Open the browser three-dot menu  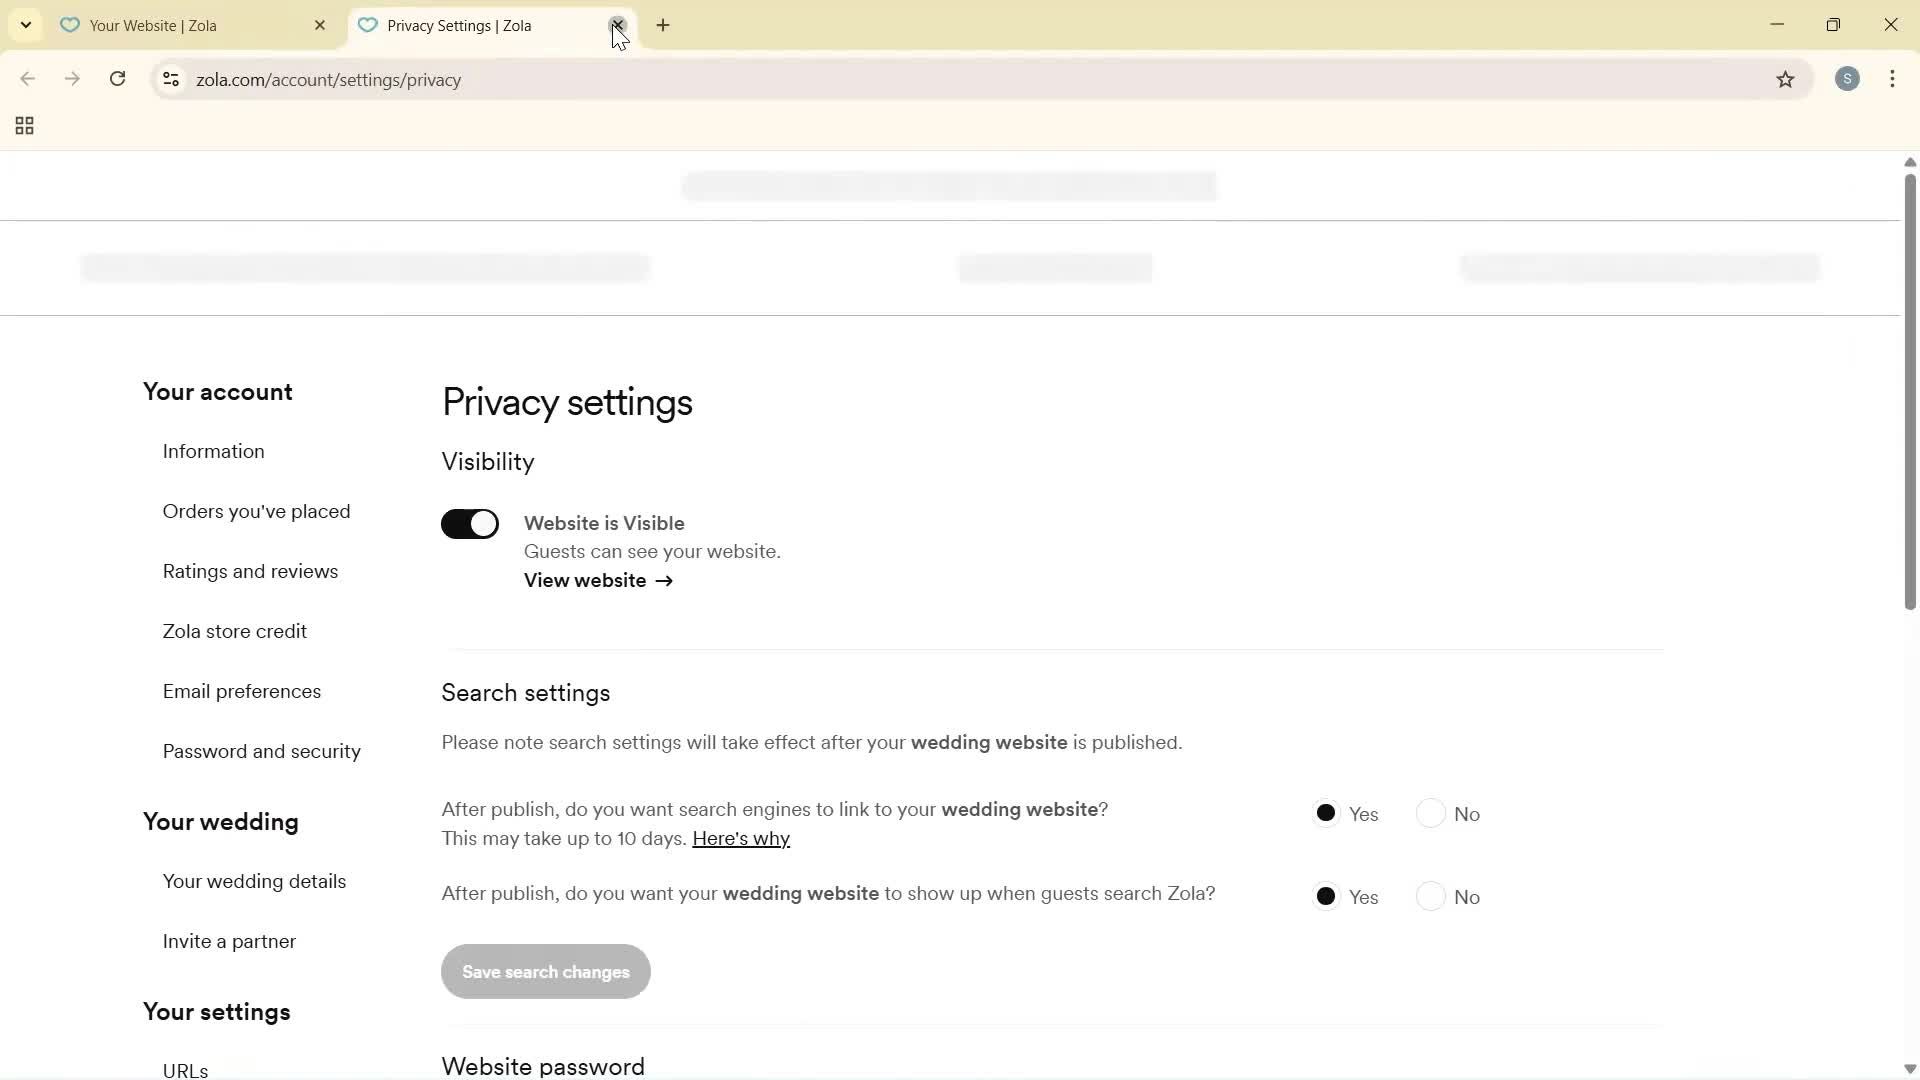(x=1893, y=79)
